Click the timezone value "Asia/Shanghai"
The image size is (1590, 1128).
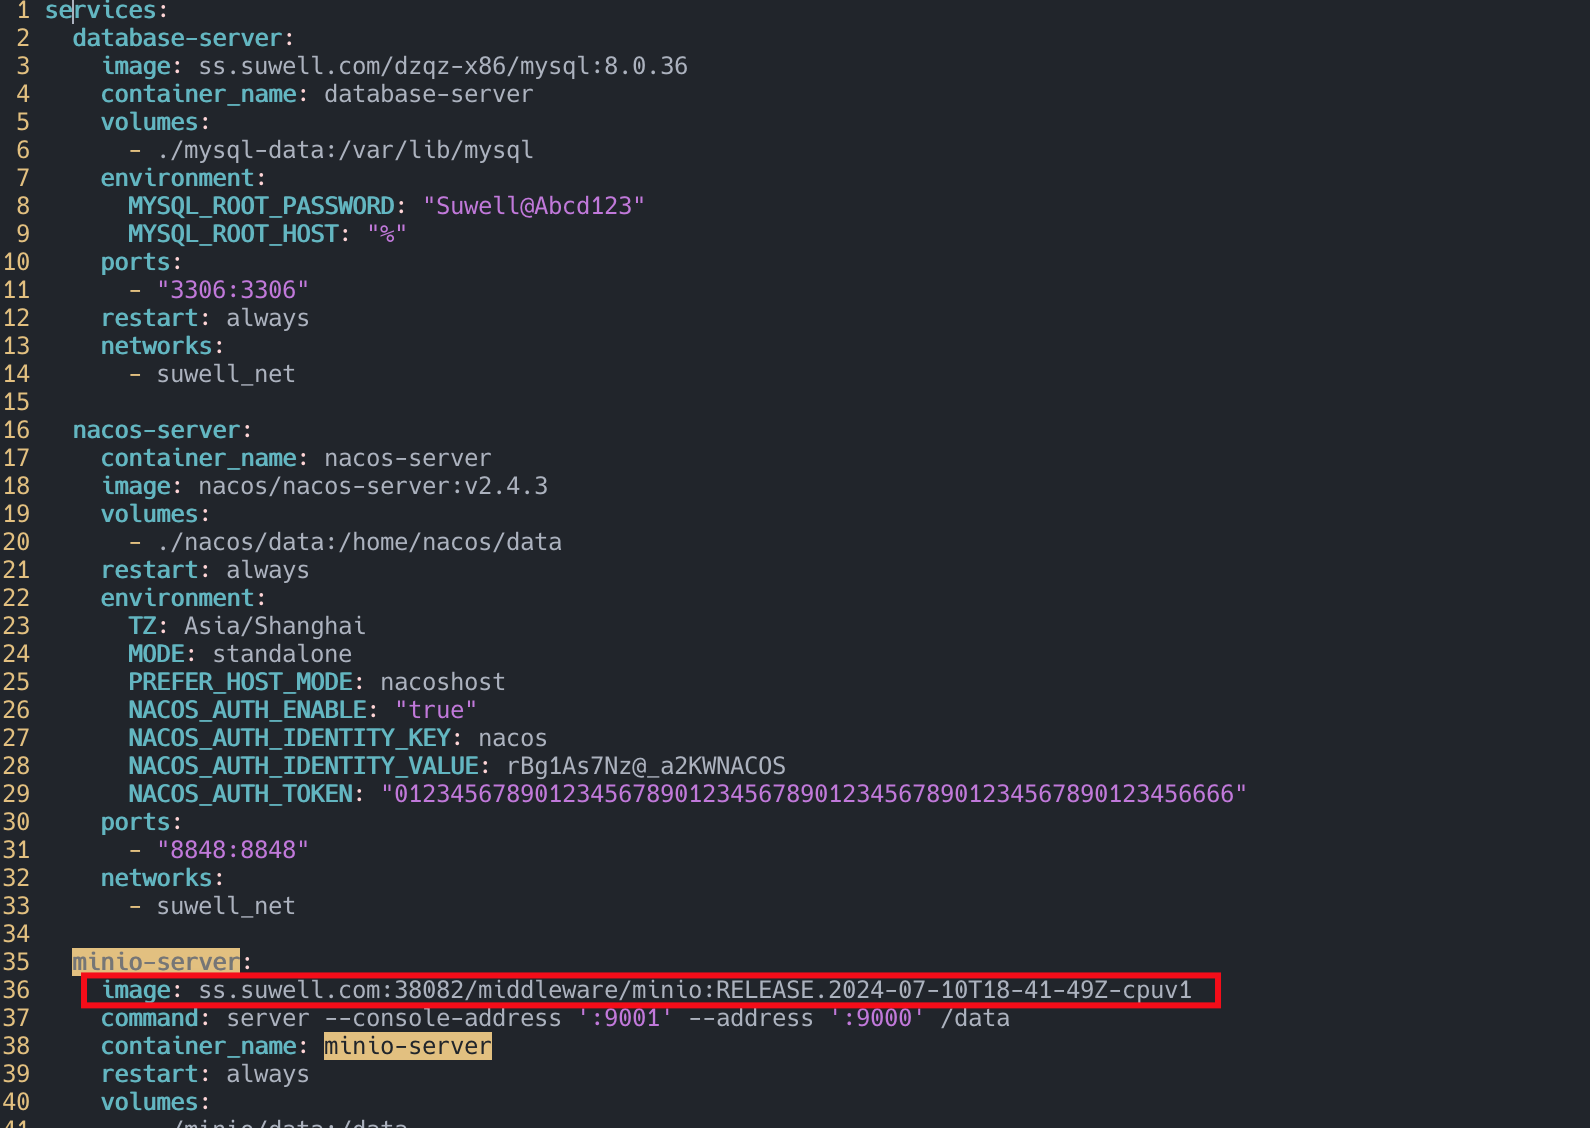tap(275, 626)
